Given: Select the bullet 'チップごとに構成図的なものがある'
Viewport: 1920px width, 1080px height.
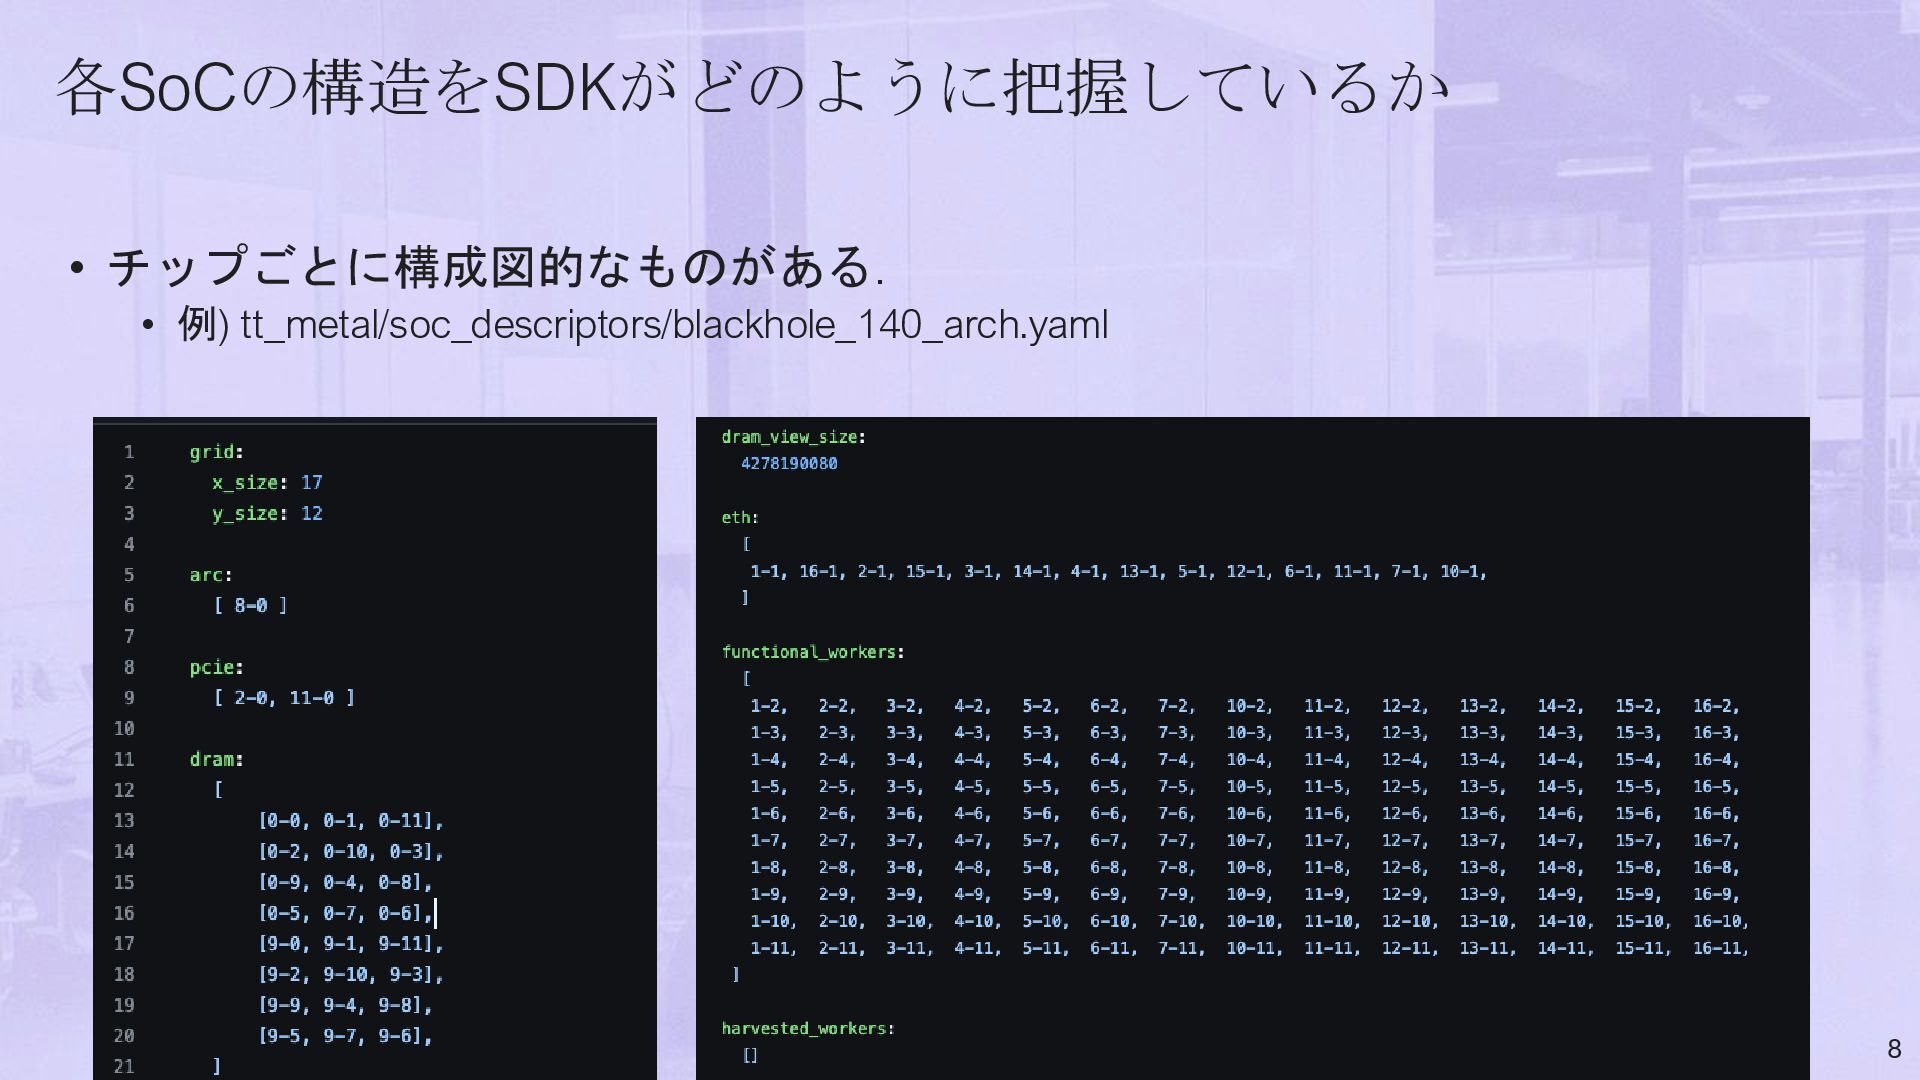Looking at the screenshot, I should tap(495, 267).
